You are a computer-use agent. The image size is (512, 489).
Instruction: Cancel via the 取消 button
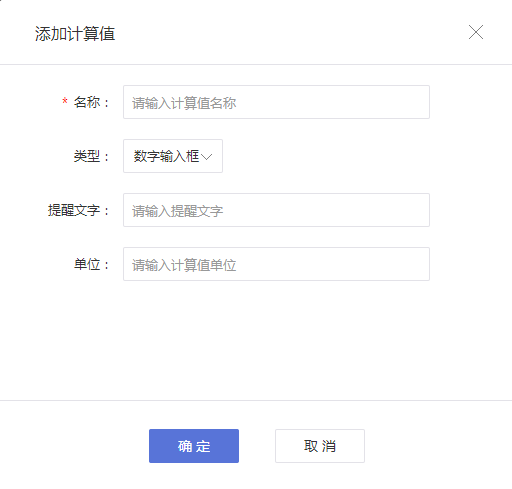point(320,446)
